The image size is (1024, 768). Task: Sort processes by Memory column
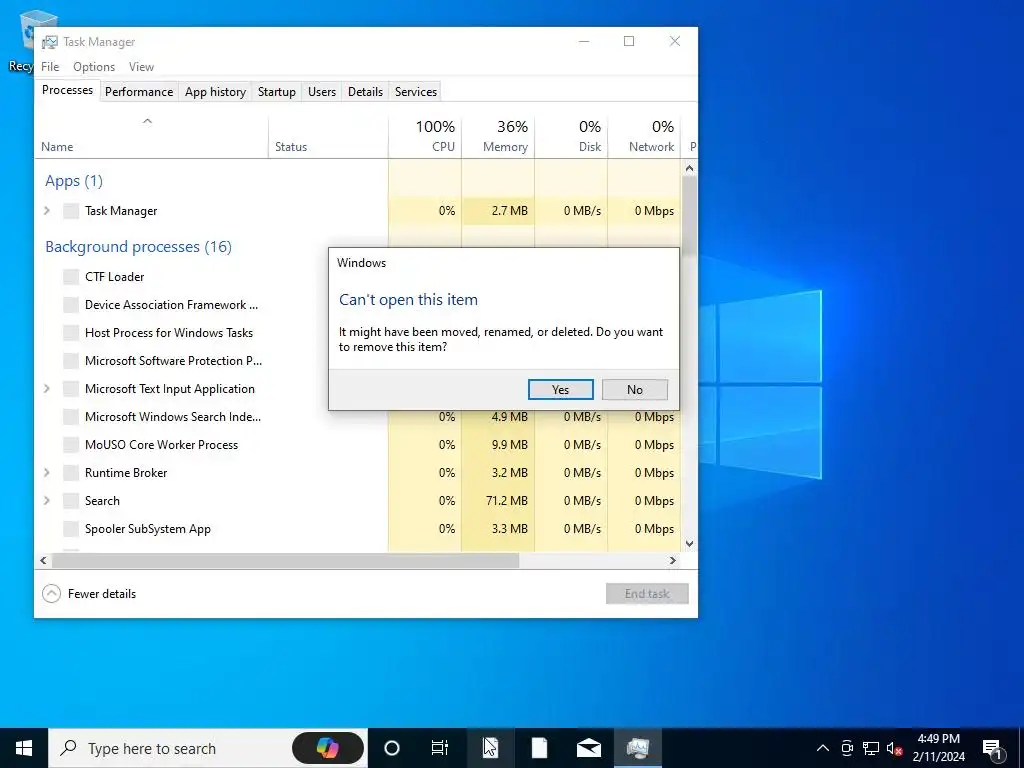[498, 136]
